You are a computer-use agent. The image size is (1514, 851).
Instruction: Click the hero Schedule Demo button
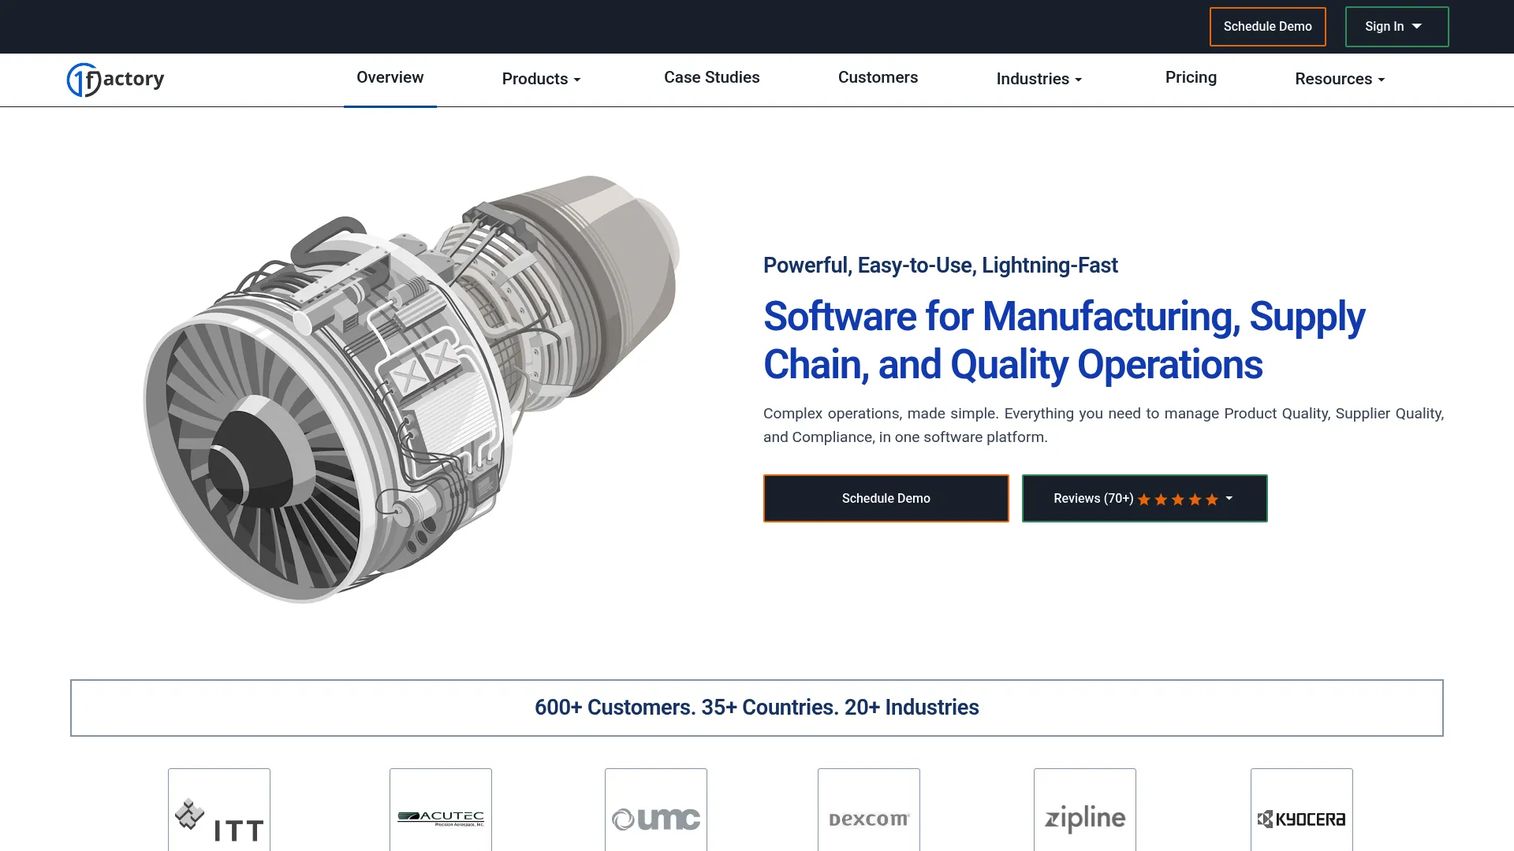[886, 498]
